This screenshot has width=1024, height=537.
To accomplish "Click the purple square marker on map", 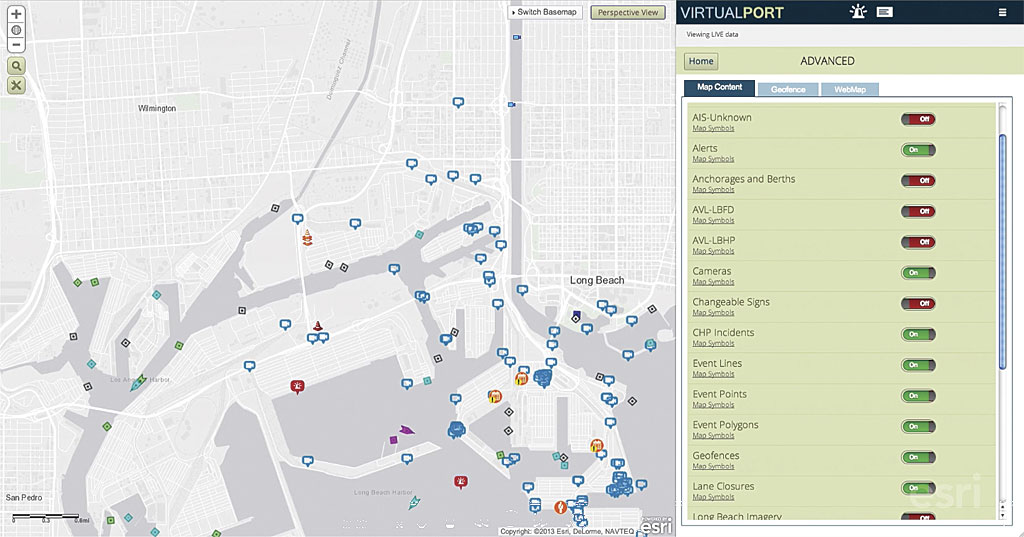I will (393, 440).
